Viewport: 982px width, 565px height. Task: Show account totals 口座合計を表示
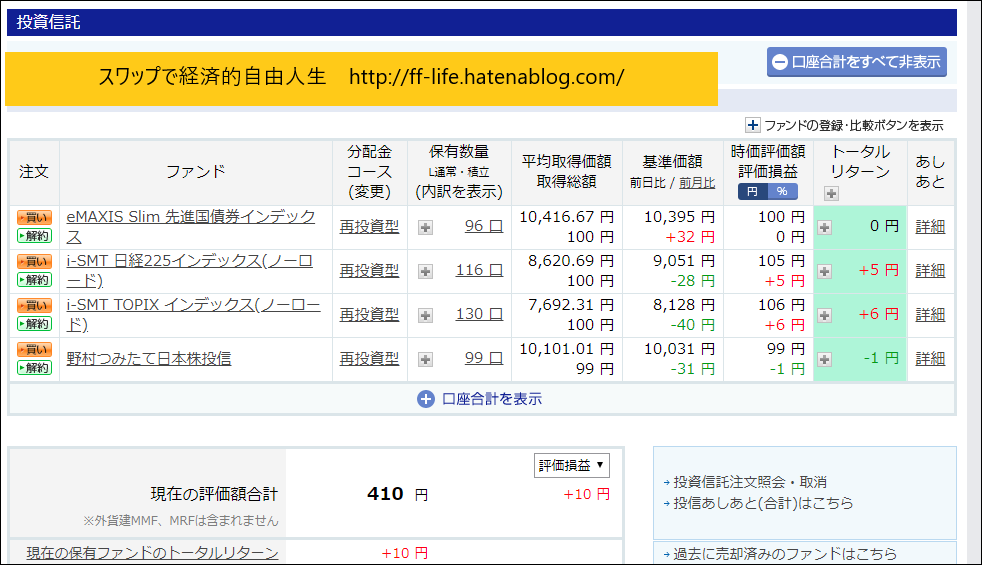pos(480,399)
